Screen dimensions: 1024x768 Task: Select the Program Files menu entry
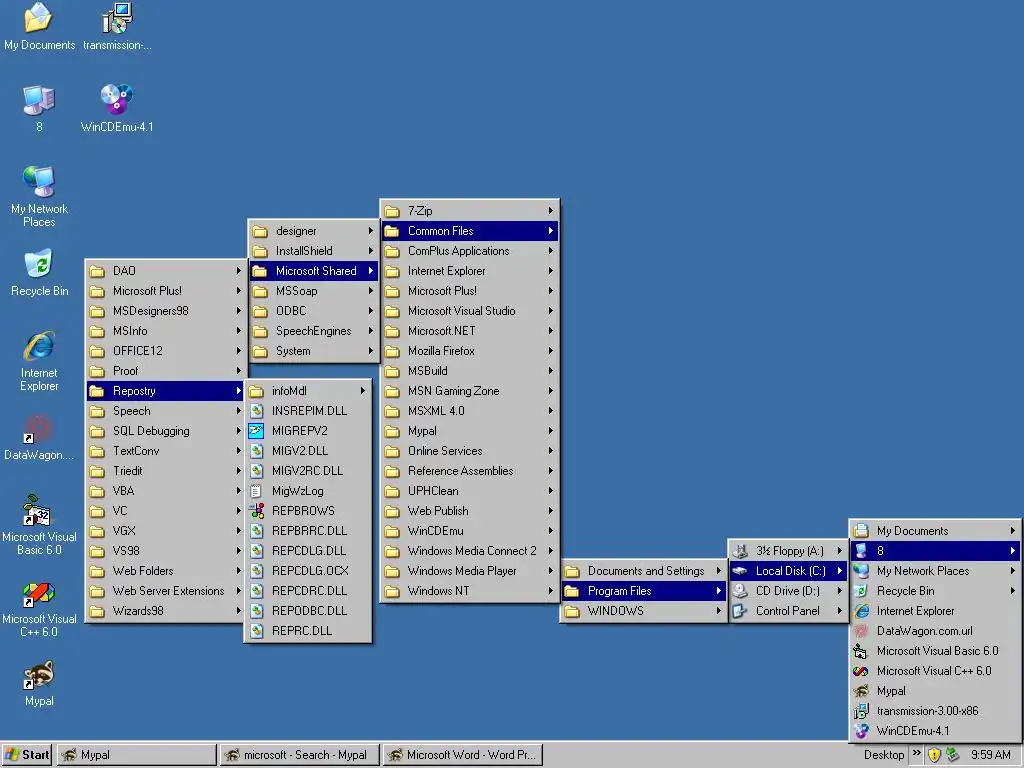coord(644,591)
